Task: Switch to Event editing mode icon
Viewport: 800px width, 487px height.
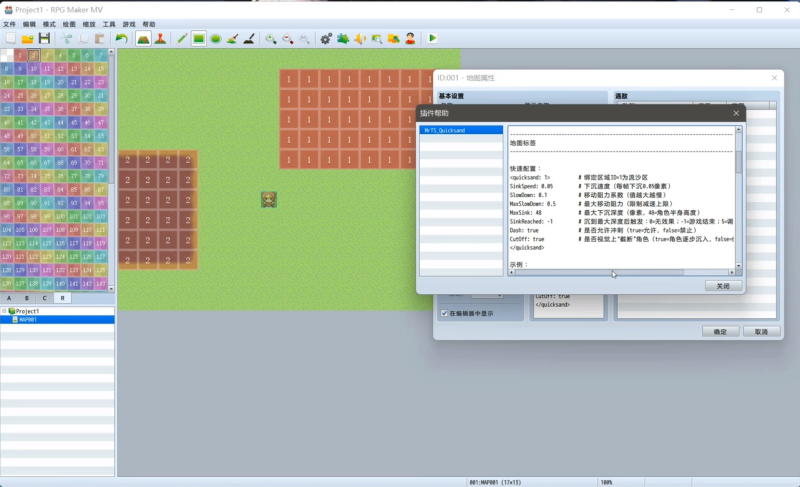Action: coord(160,38)
